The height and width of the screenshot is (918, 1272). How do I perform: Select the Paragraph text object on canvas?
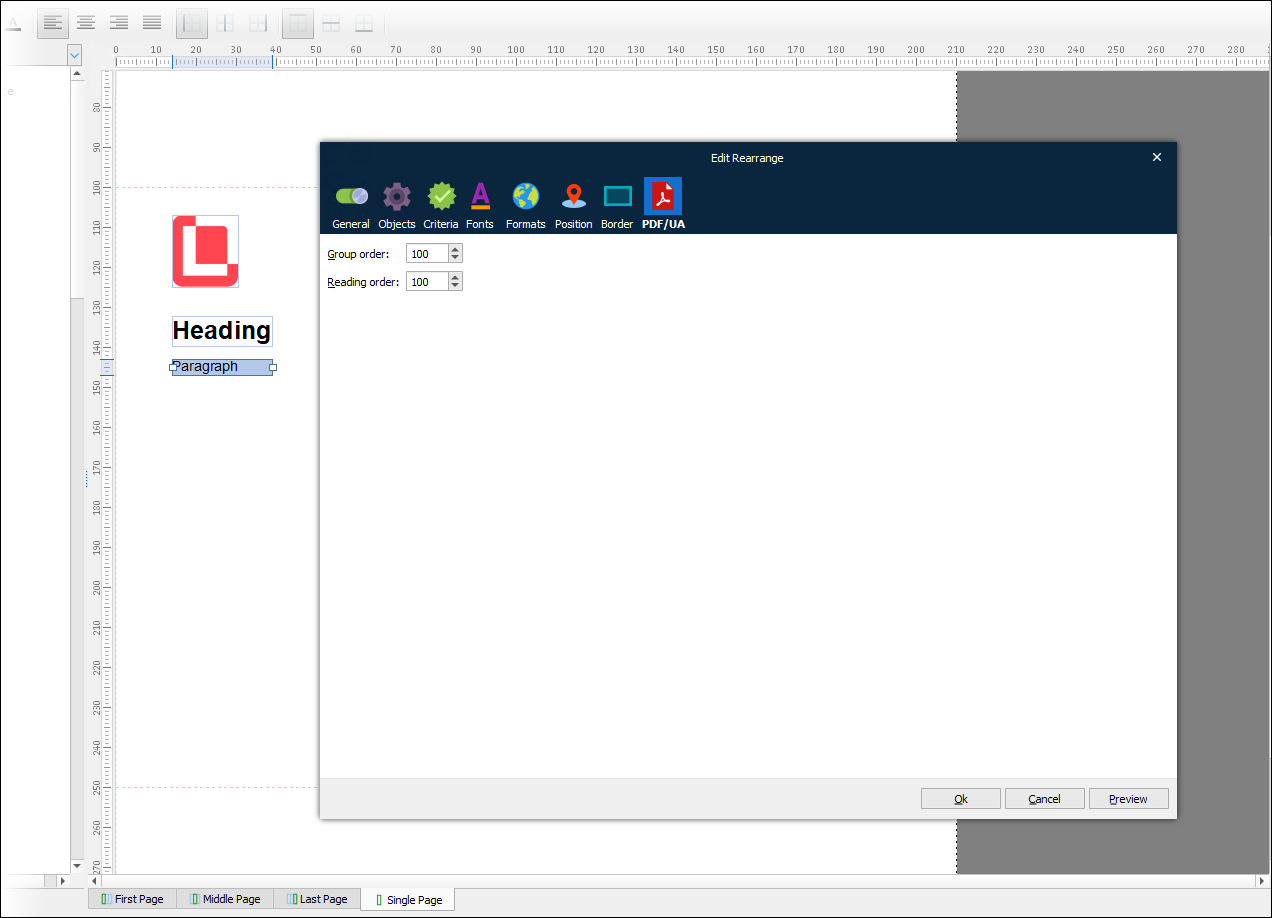pos(222,367)
